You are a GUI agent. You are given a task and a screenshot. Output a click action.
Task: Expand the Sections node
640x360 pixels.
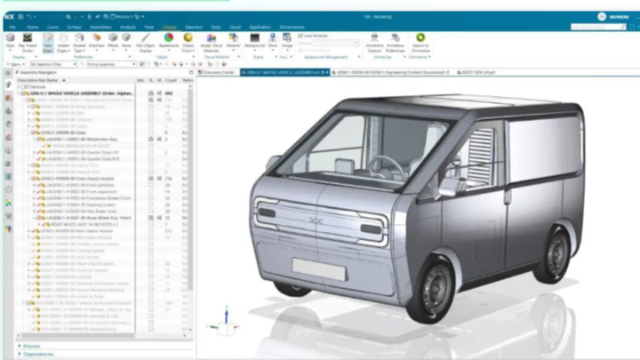pos(19,87)
